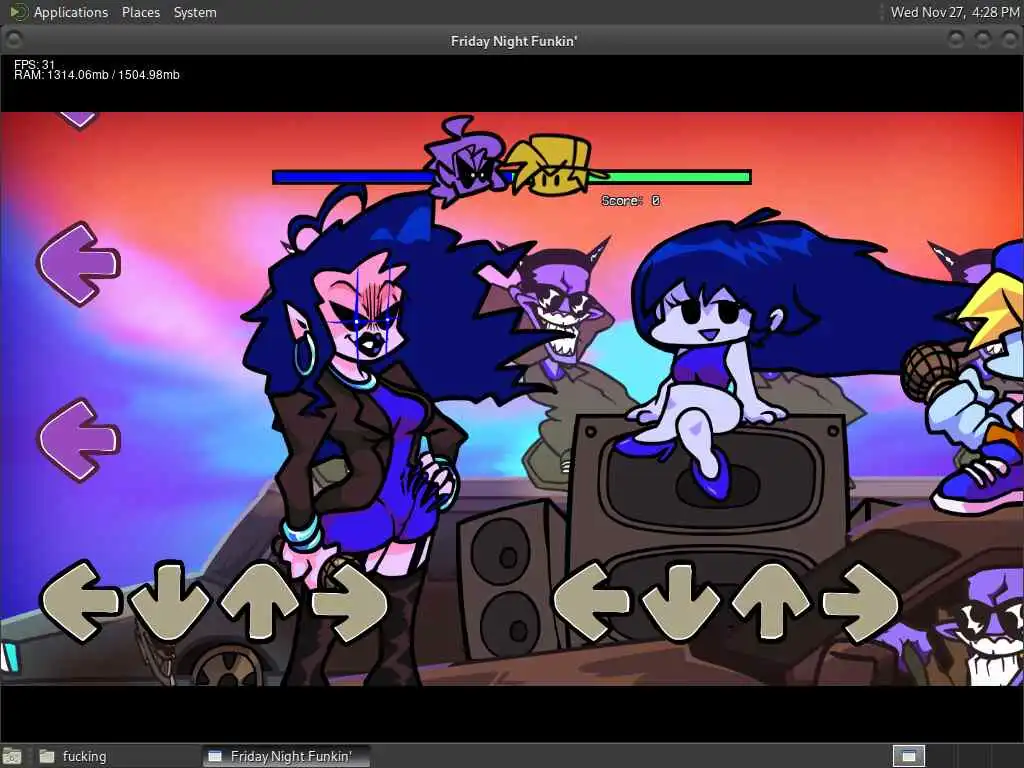Click the workspace switcher in the bottom panel
This screenshot has width=1024, height=768.
(909, 756)
